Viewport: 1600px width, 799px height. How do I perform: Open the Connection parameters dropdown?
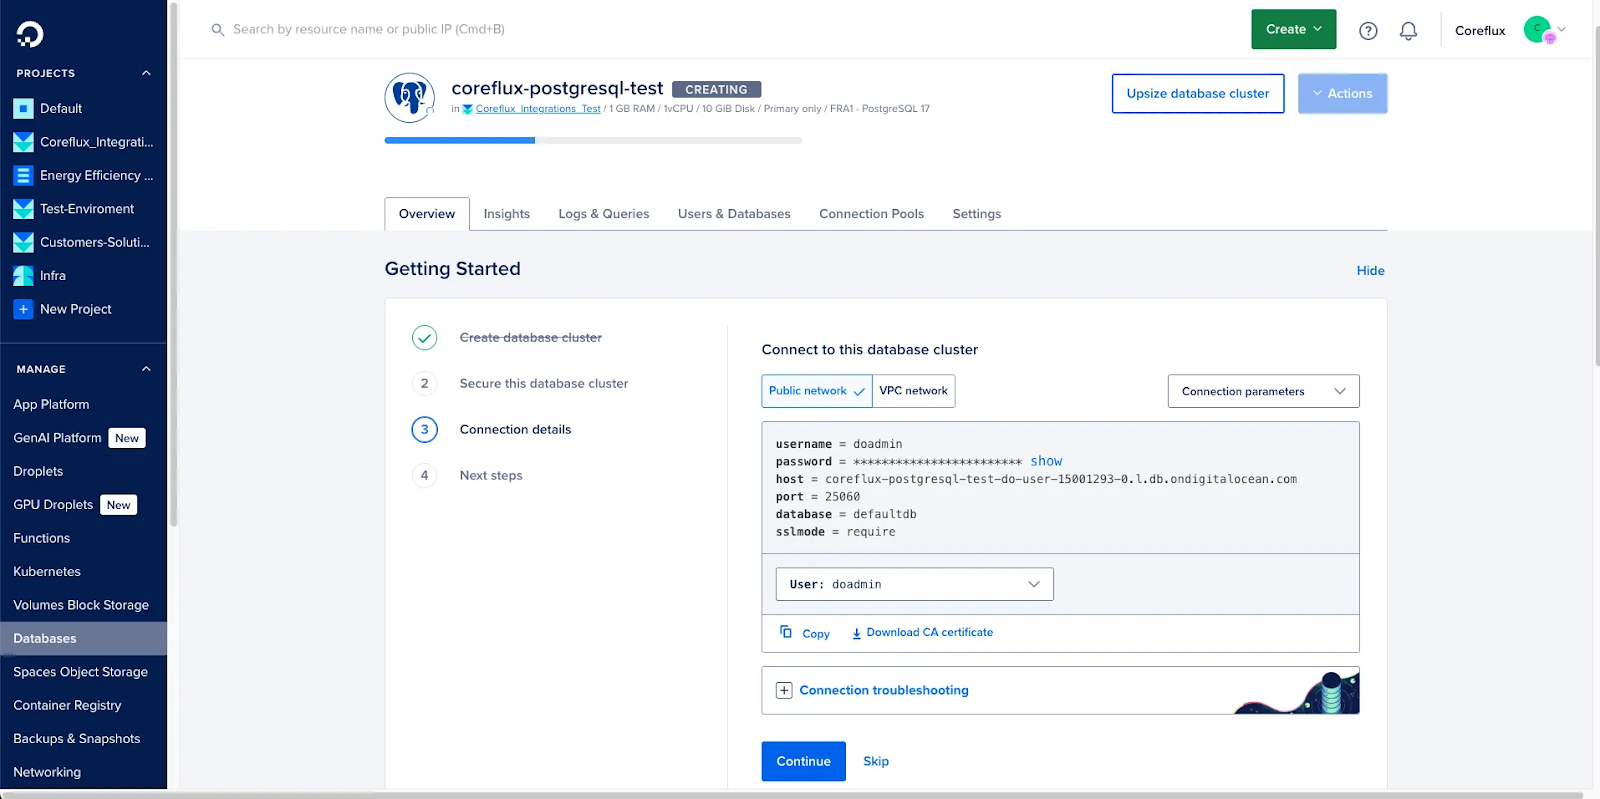click(x=1263, y=391)
